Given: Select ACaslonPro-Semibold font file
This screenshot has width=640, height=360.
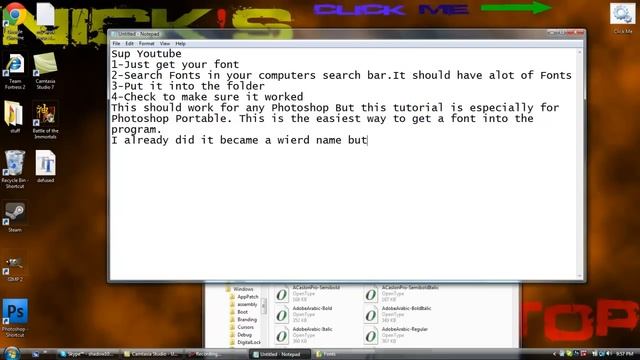Looking at the screenshot, I should pos(308,293).
